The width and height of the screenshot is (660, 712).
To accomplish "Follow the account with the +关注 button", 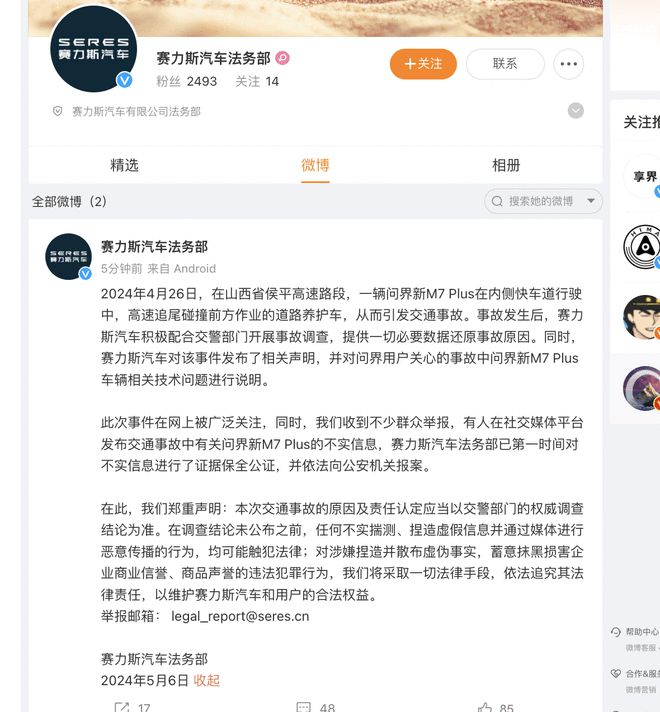I will pos(423,64).
